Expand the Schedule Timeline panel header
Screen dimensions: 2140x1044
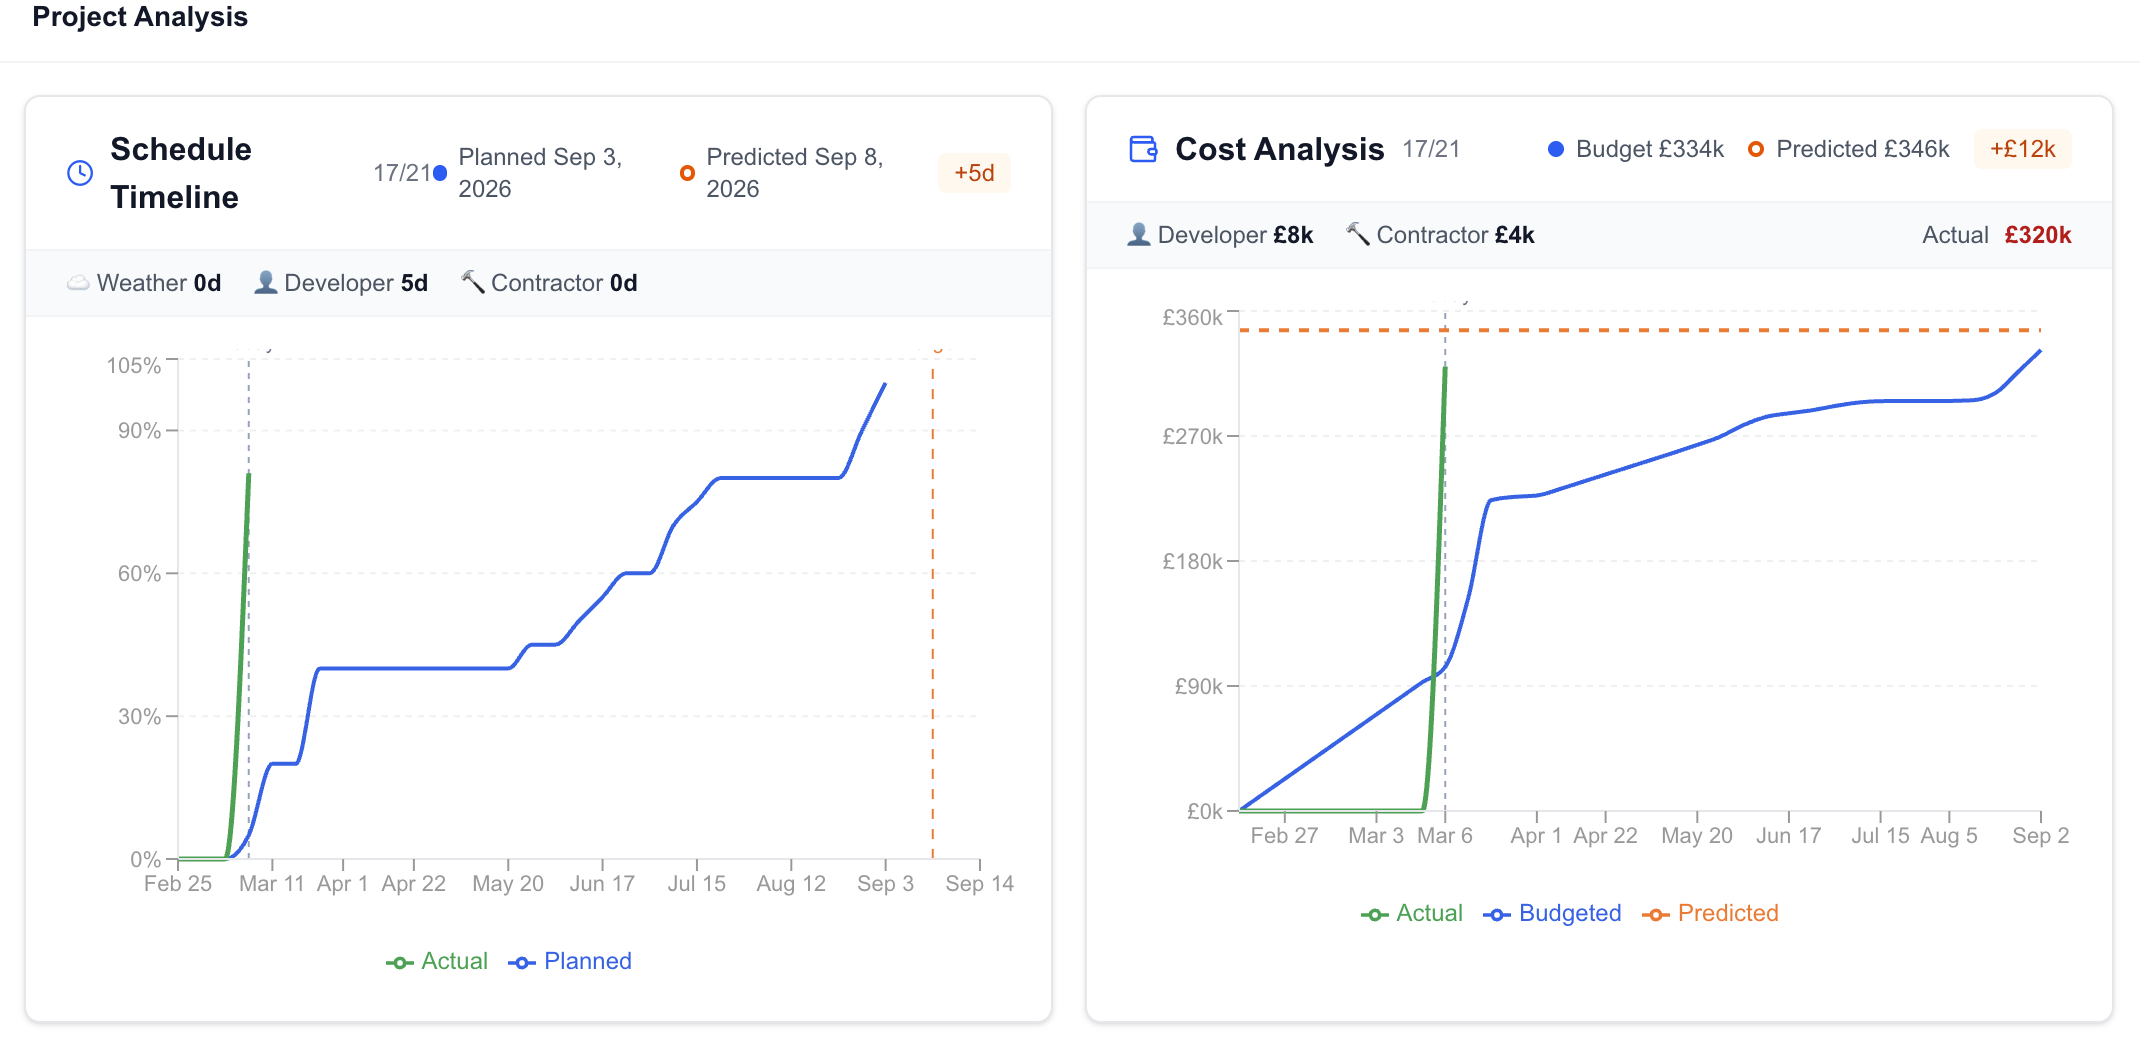pos(181,172)
